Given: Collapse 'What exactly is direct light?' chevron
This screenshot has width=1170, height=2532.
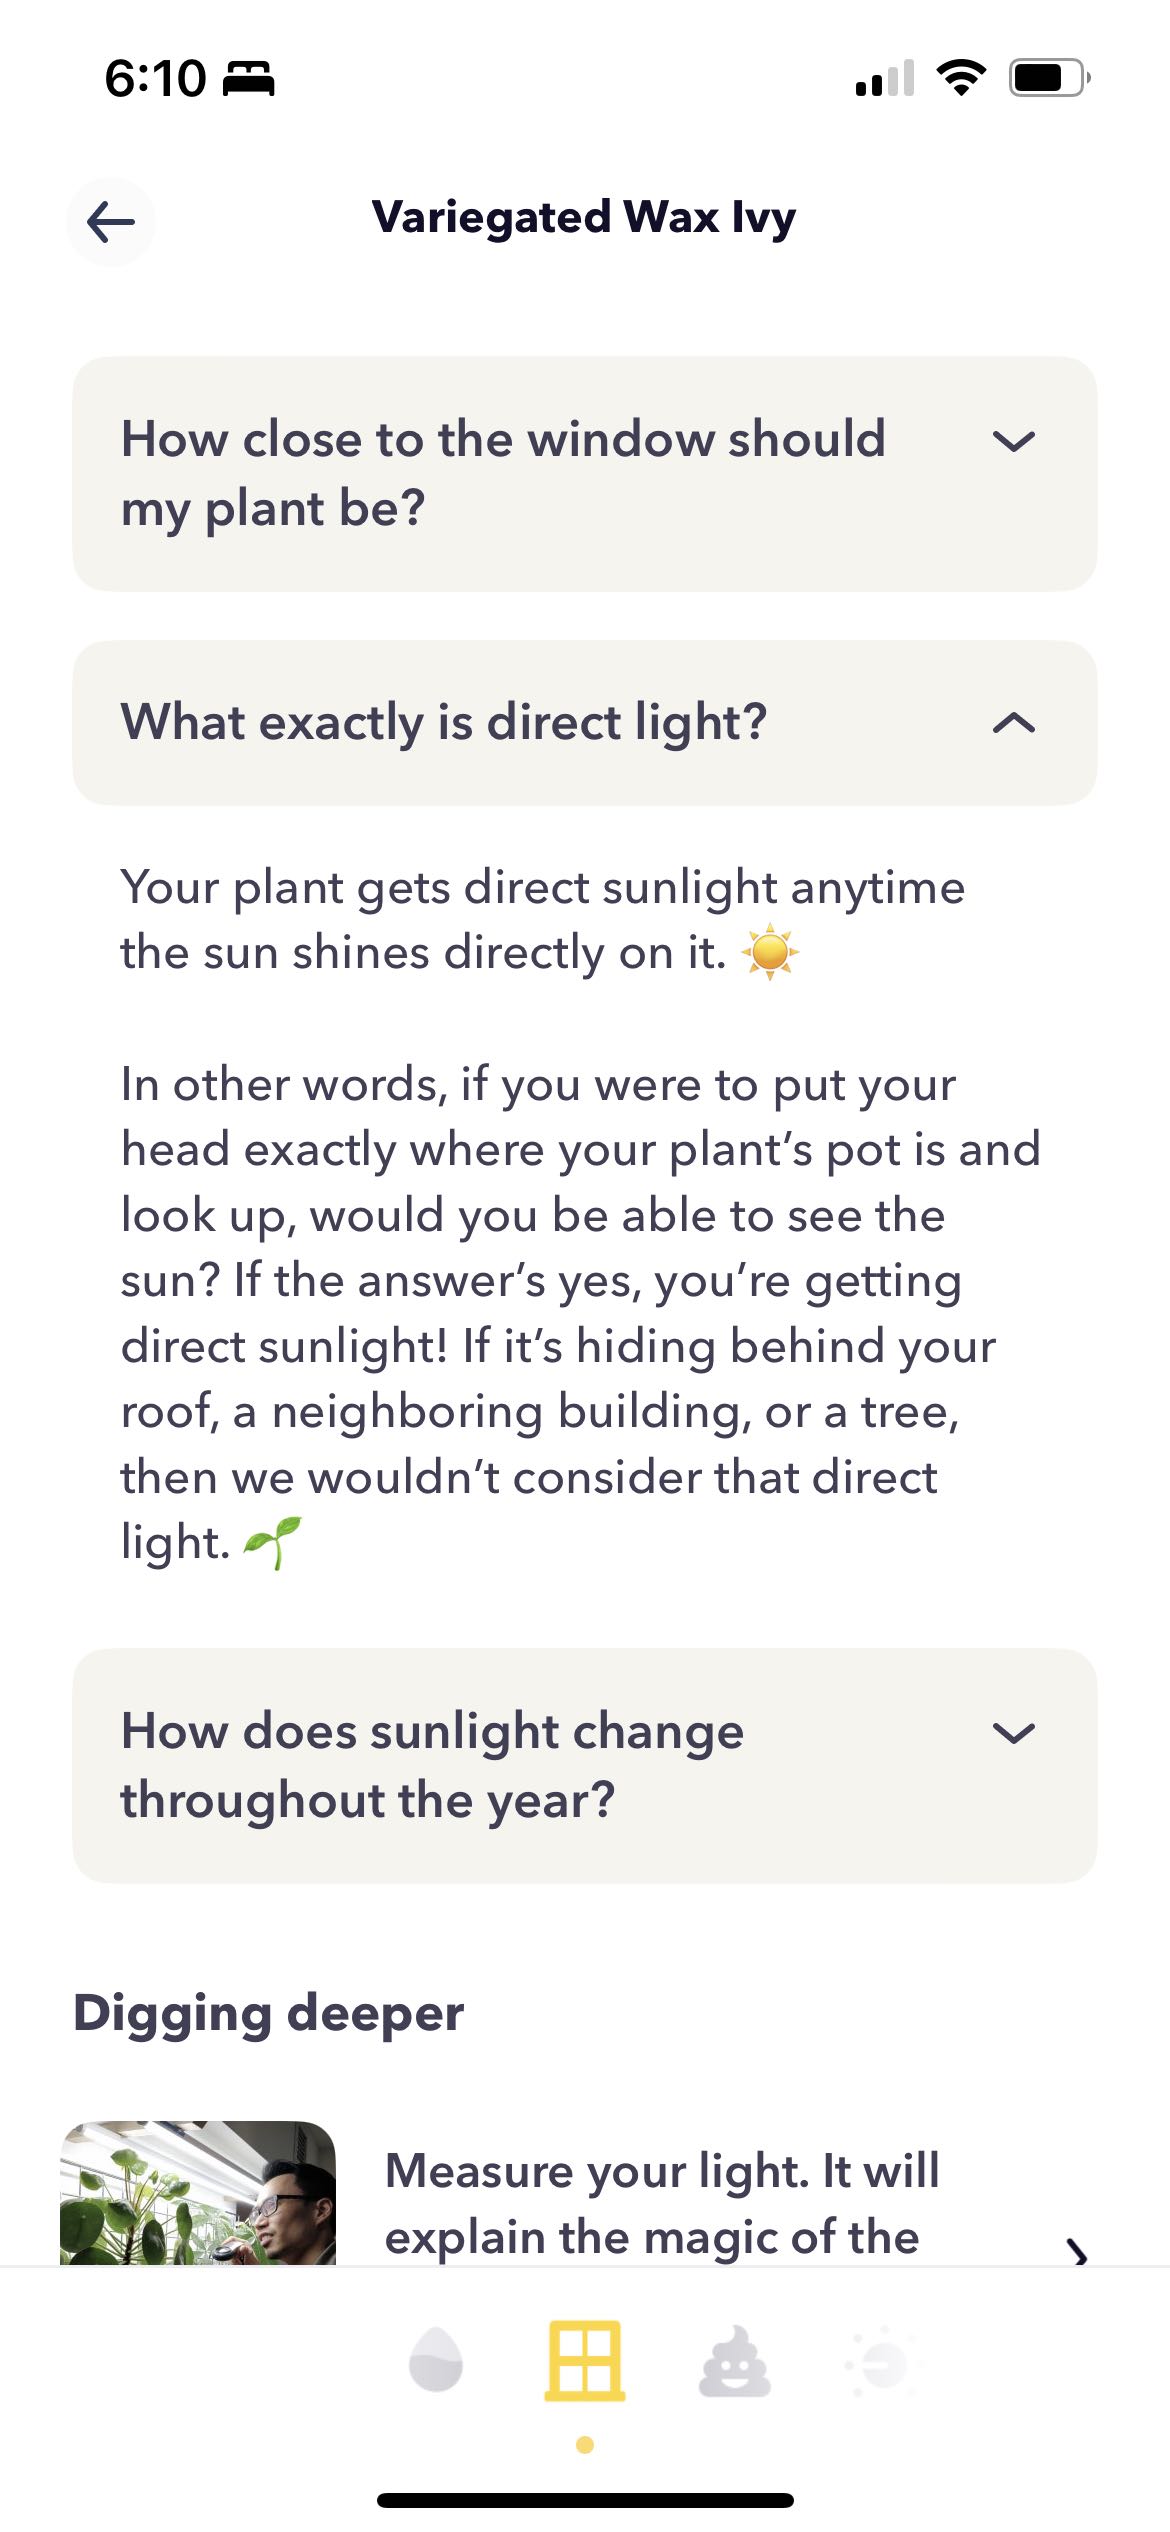Looking at the screenshot, I should [1014, 723].
